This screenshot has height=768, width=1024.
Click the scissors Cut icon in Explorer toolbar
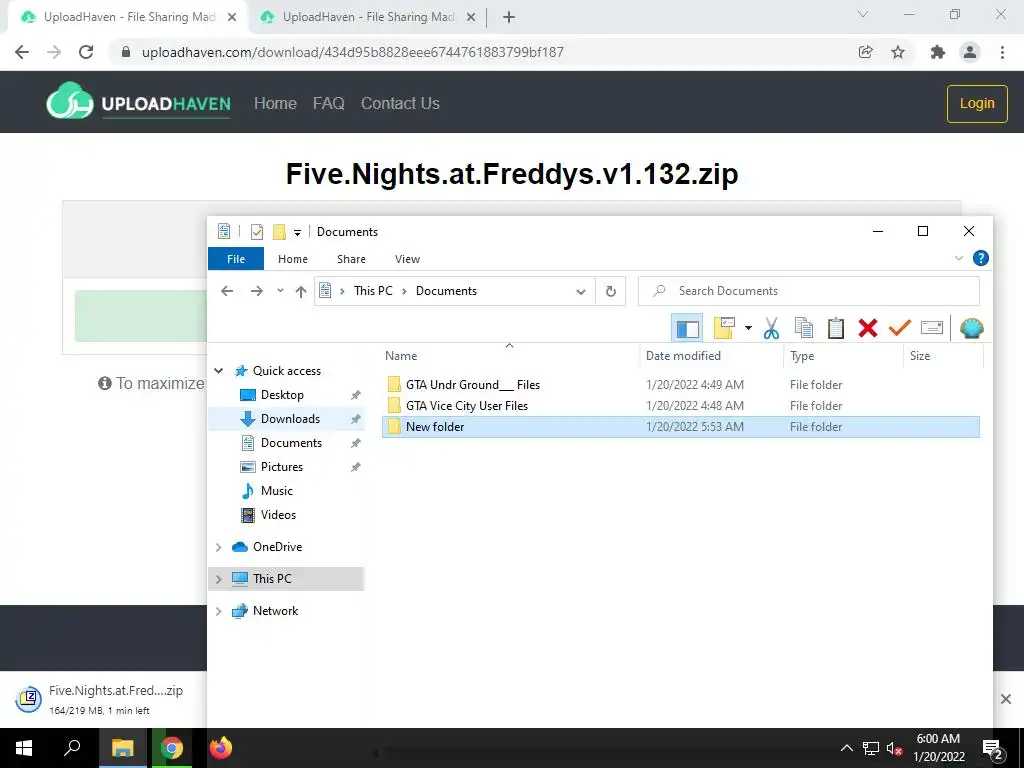coord(771,328)
